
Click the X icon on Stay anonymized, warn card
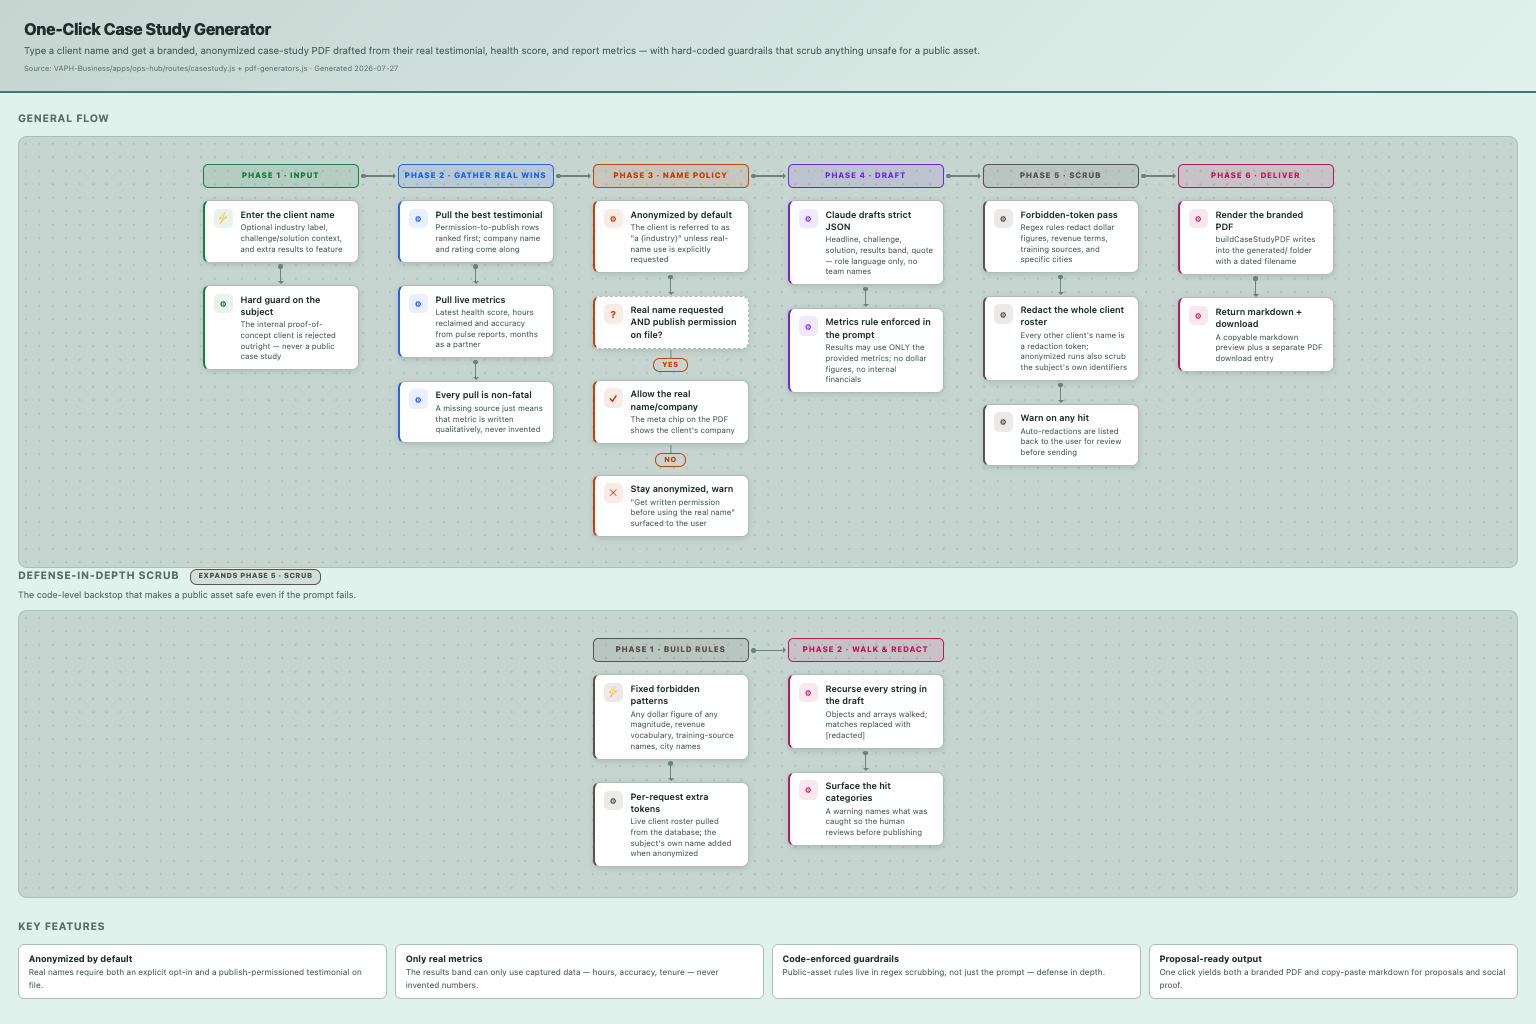tap(613, 493)
